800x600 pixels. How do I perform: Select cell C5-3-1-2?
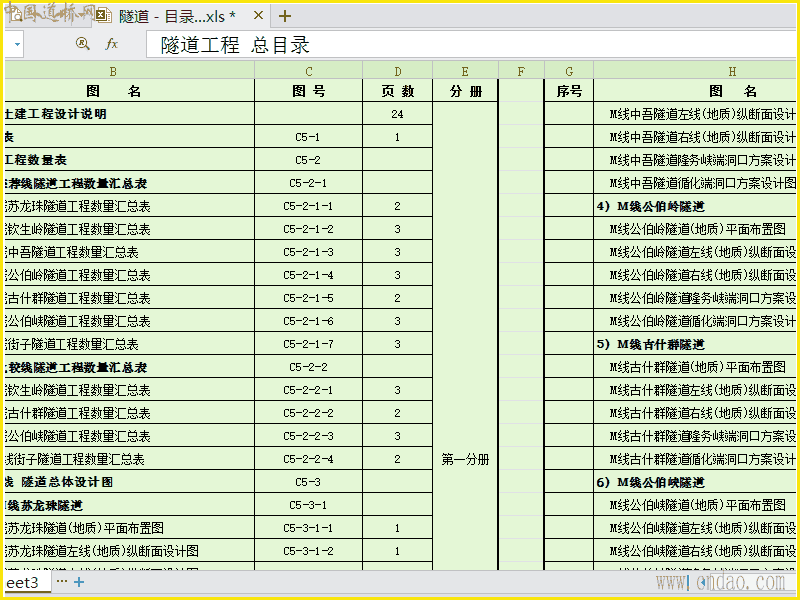tap(308, 551)
